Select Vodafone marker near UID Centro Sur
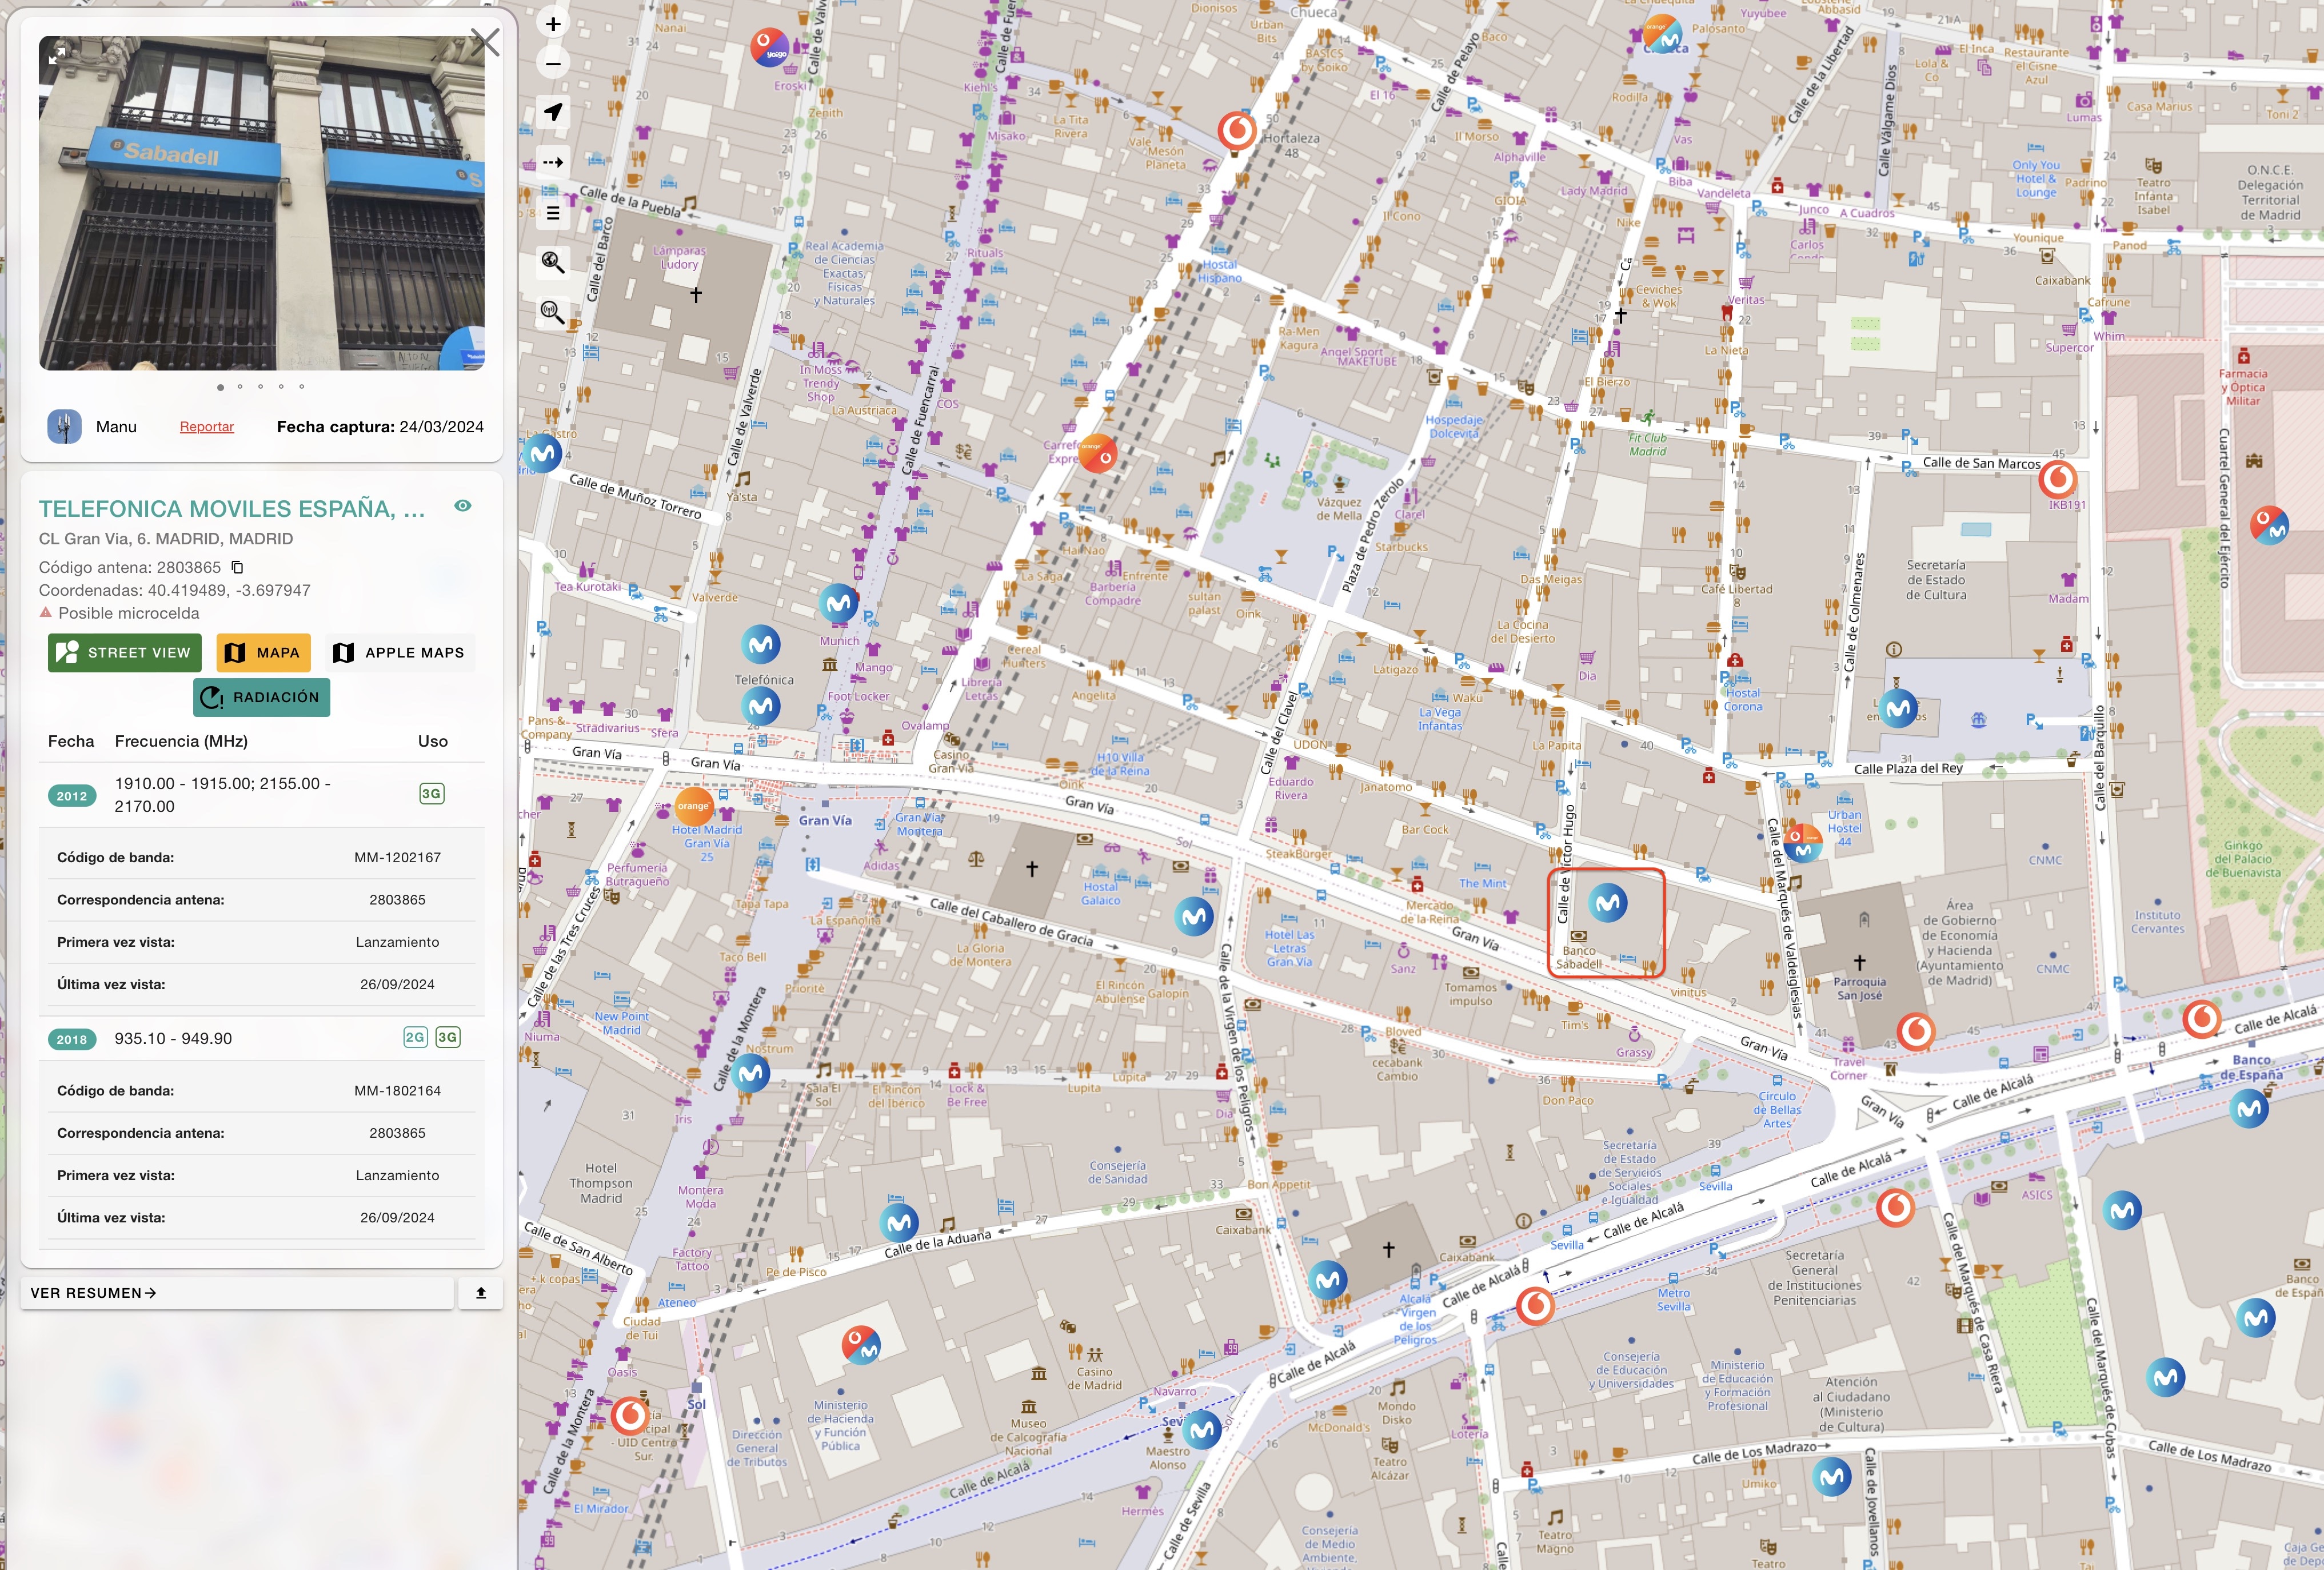Viewport: 2324px width, 1570px height. (x=630, y=1415)
